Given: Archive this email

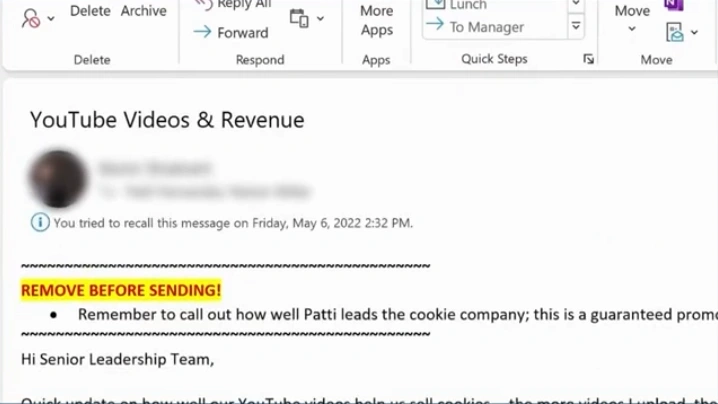Looking at the screenshot, I should pos(143,11).
